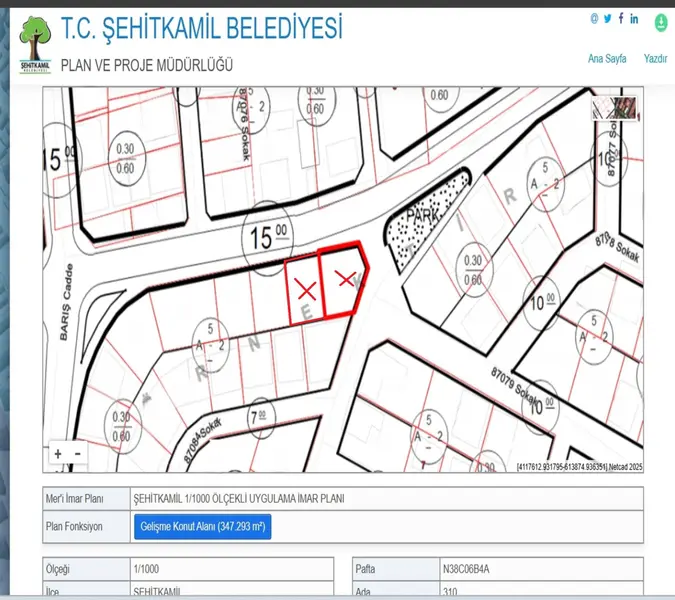Viewport: 675px width, 600px height.
Task: Click the T.C. Şehitkamil Belediyesi title
Action: [201, 28]
